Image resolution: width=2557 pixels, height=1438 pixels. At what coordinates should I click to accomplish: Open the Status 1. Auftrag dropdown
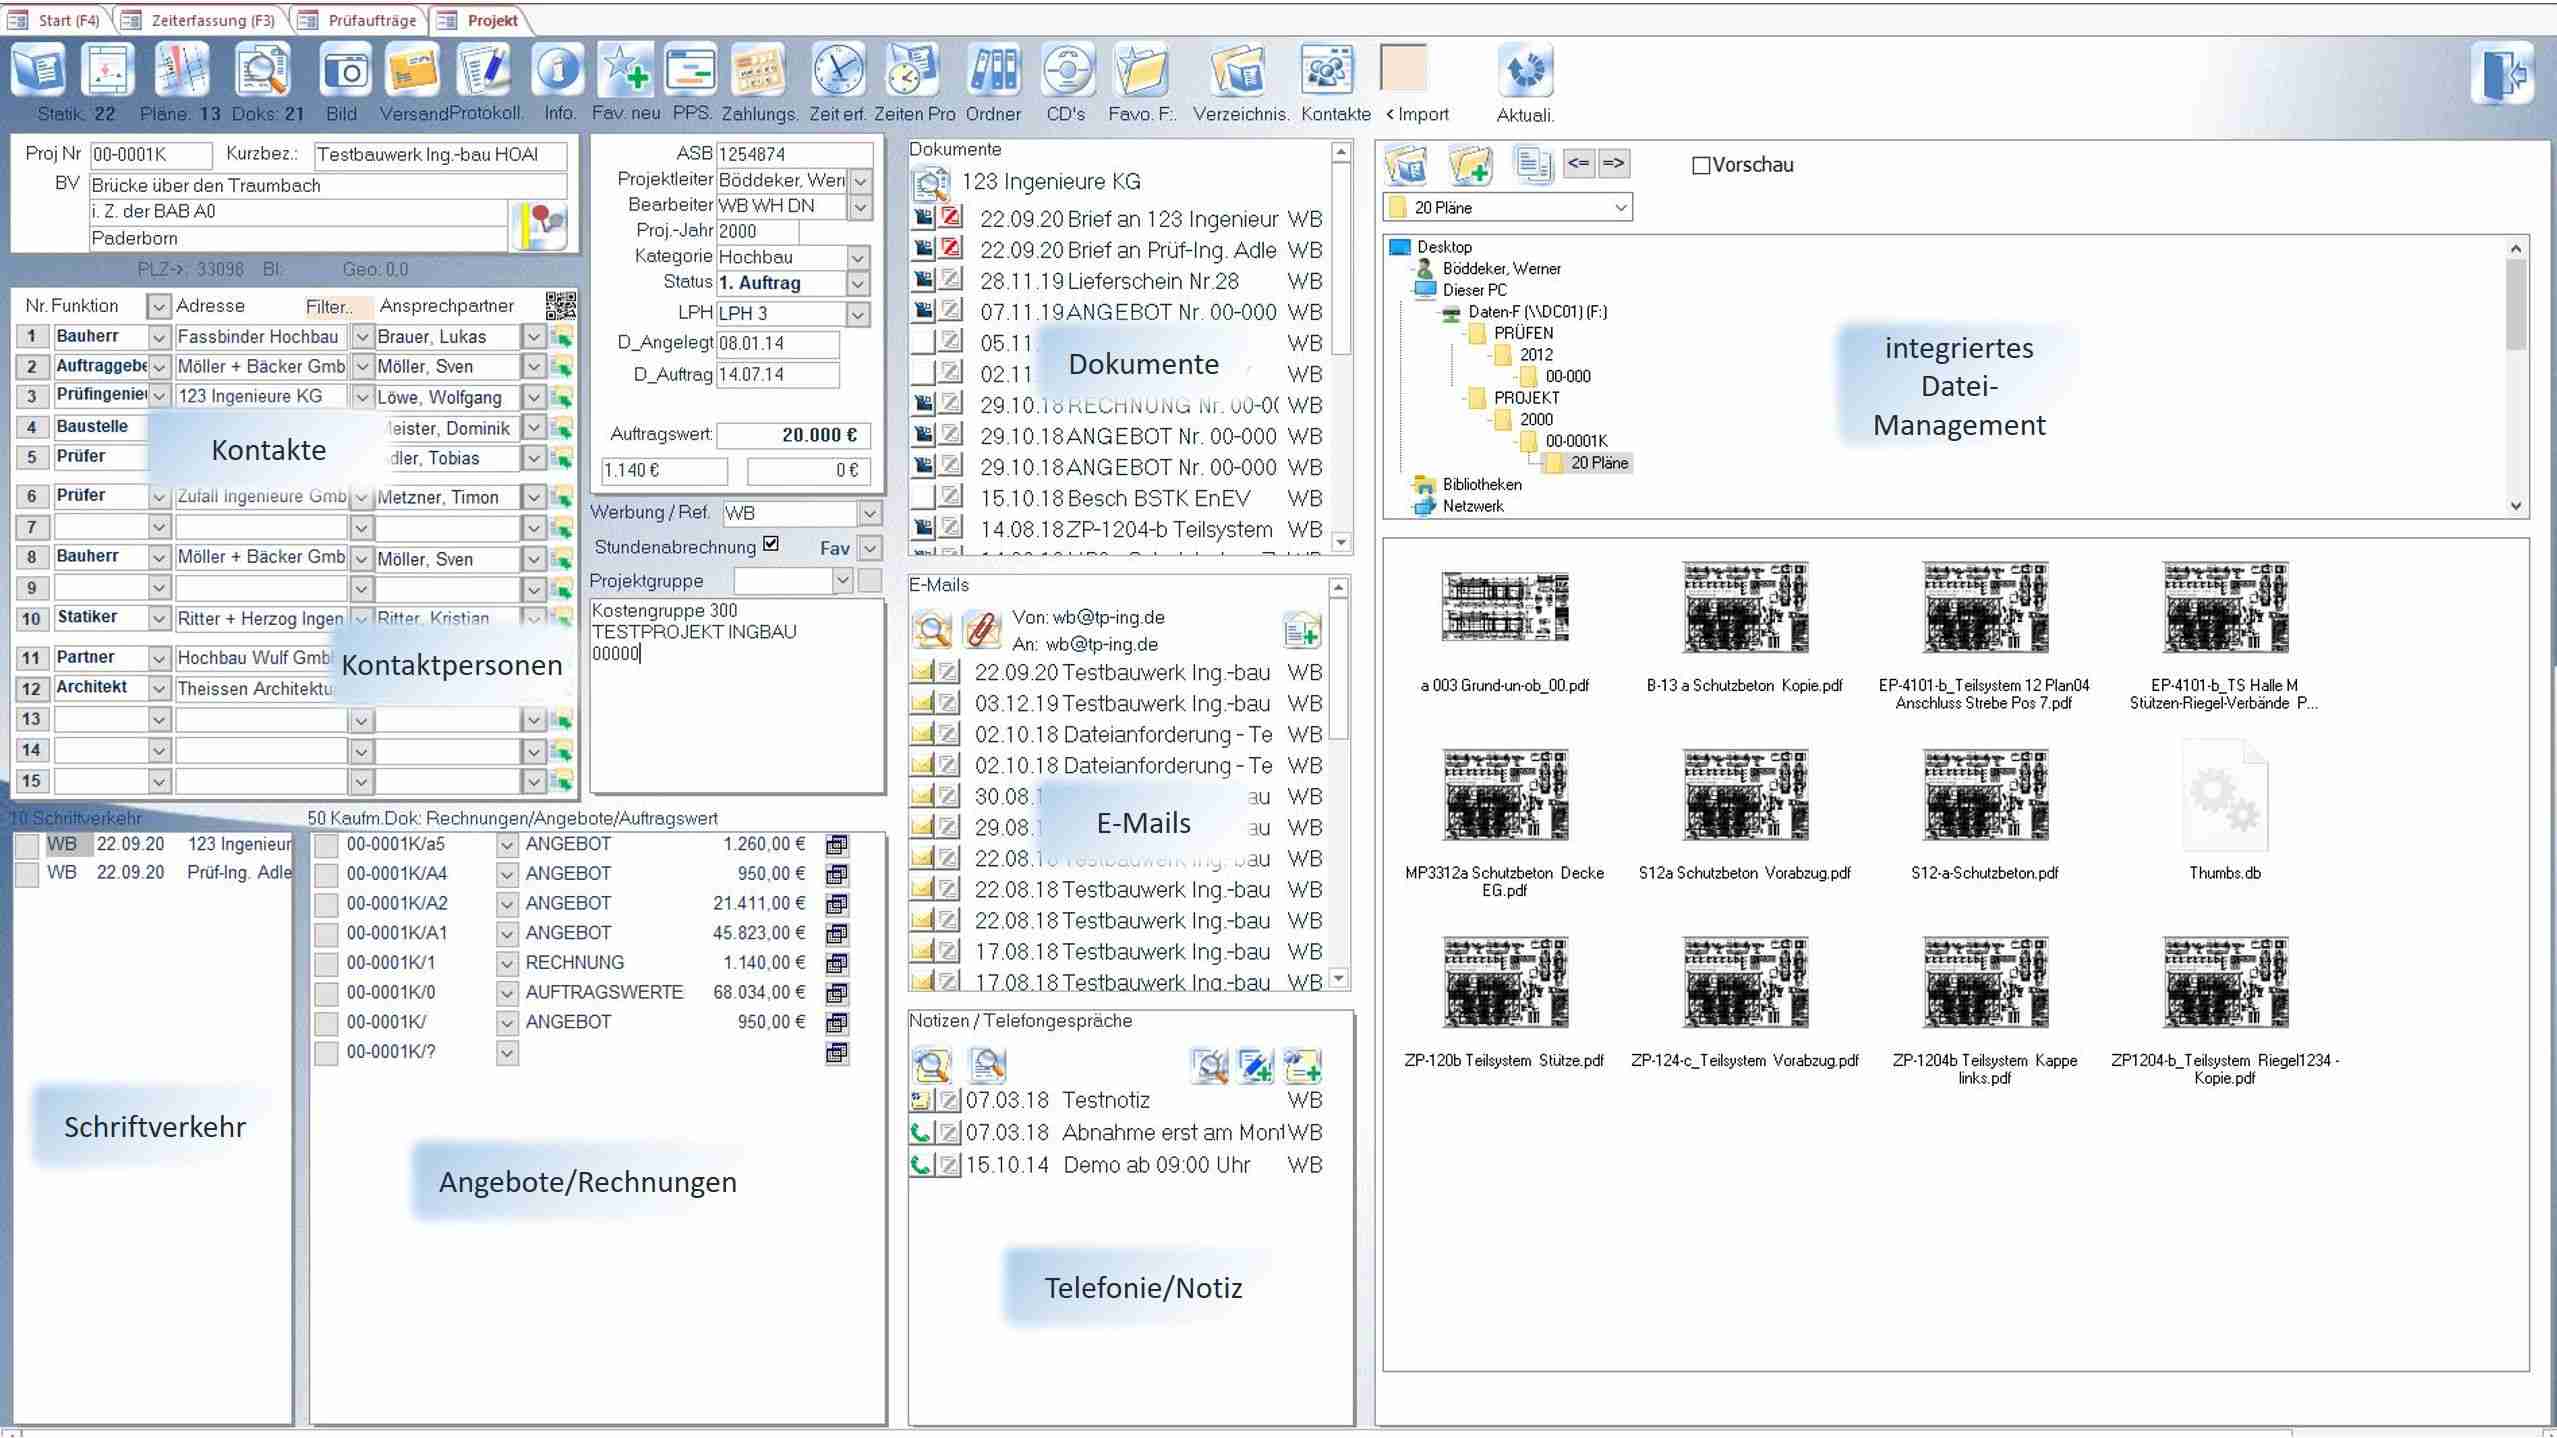pos(858,284)
